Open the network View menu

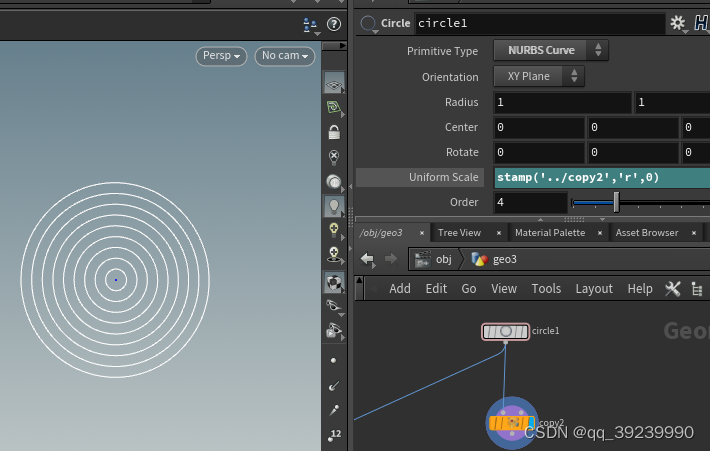[504, 289]
